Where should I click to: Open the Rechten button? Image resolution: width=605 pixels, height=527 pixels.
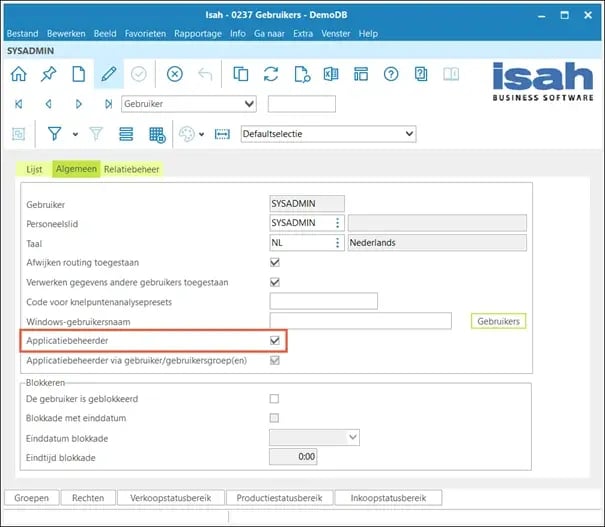88,498
